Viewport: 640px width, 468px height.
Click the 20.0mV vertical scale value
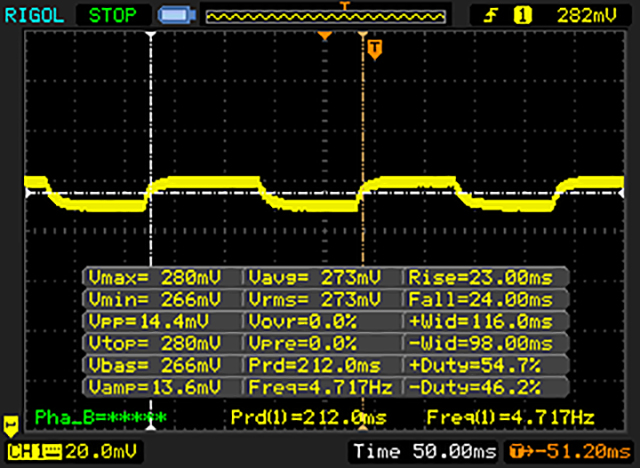[x=101, y=451]
